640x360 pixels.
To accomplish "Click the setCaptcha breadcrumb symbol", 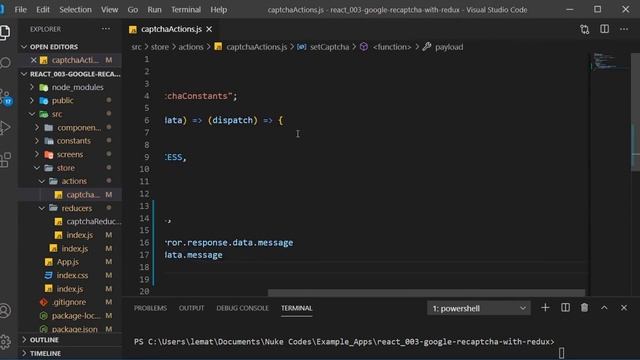I will [329, 47].
